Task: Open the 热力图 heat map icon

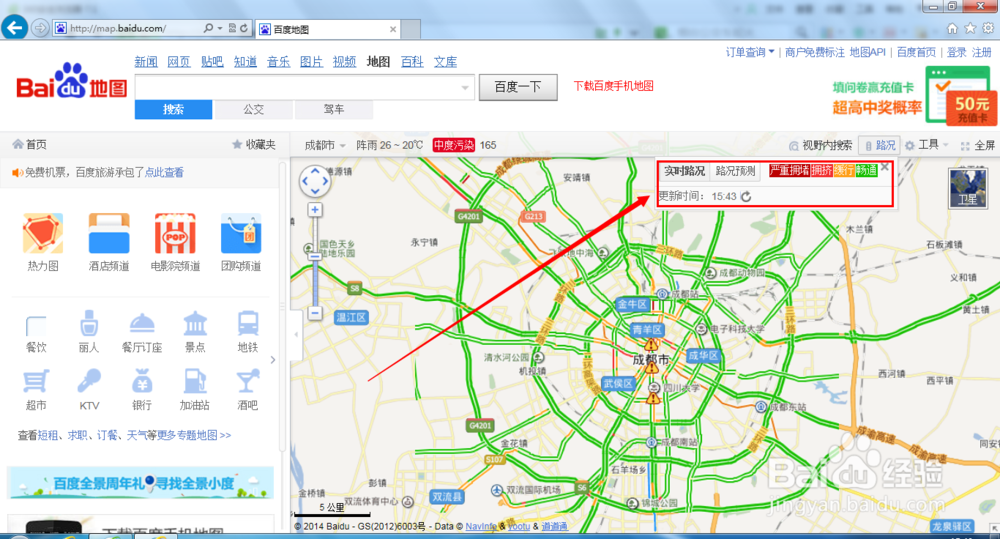Action: click(43, 233)
